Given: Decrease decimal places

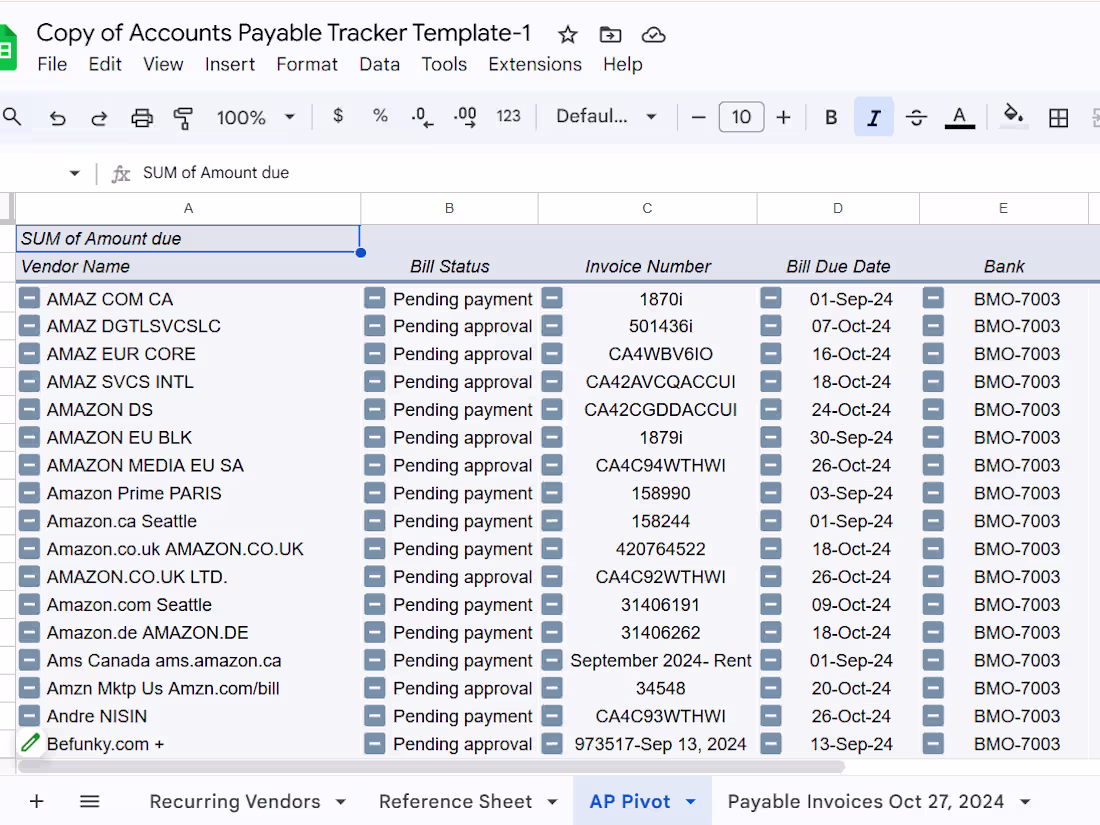Looking at the screenshot, I should coord(422,117).
